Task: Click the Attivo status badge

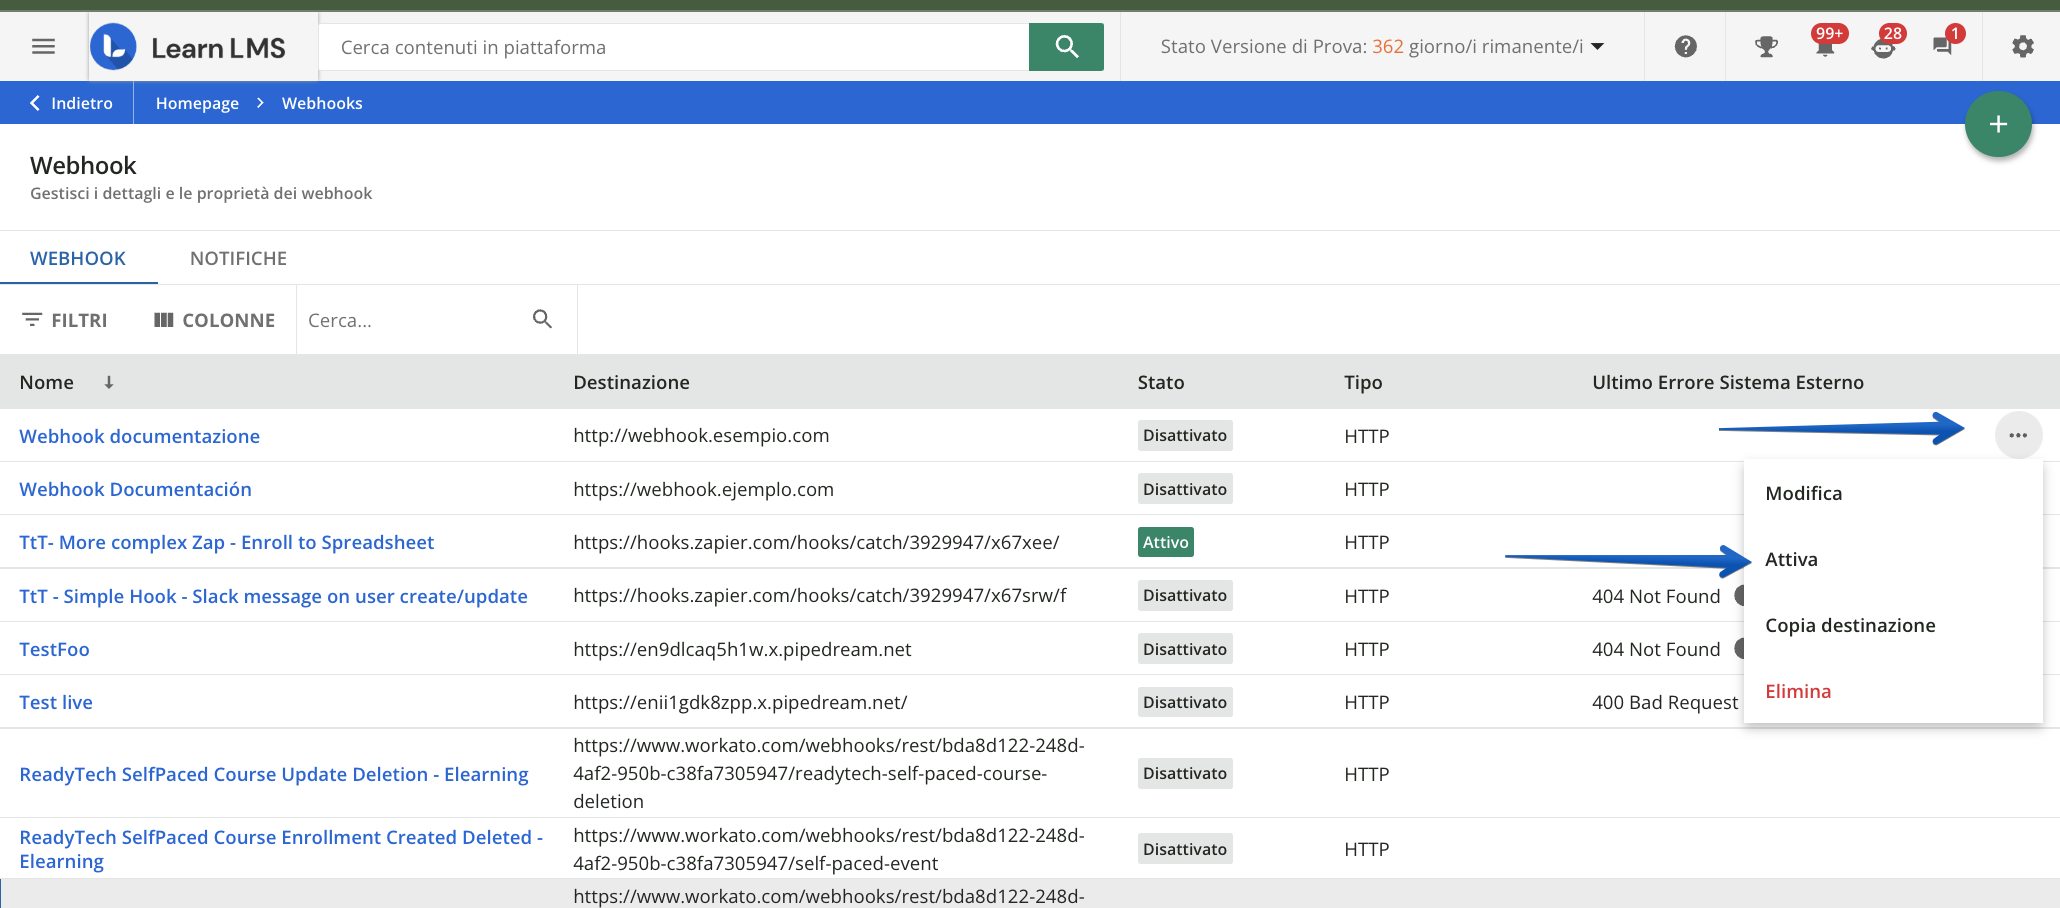Action: tap(1166, 542)
